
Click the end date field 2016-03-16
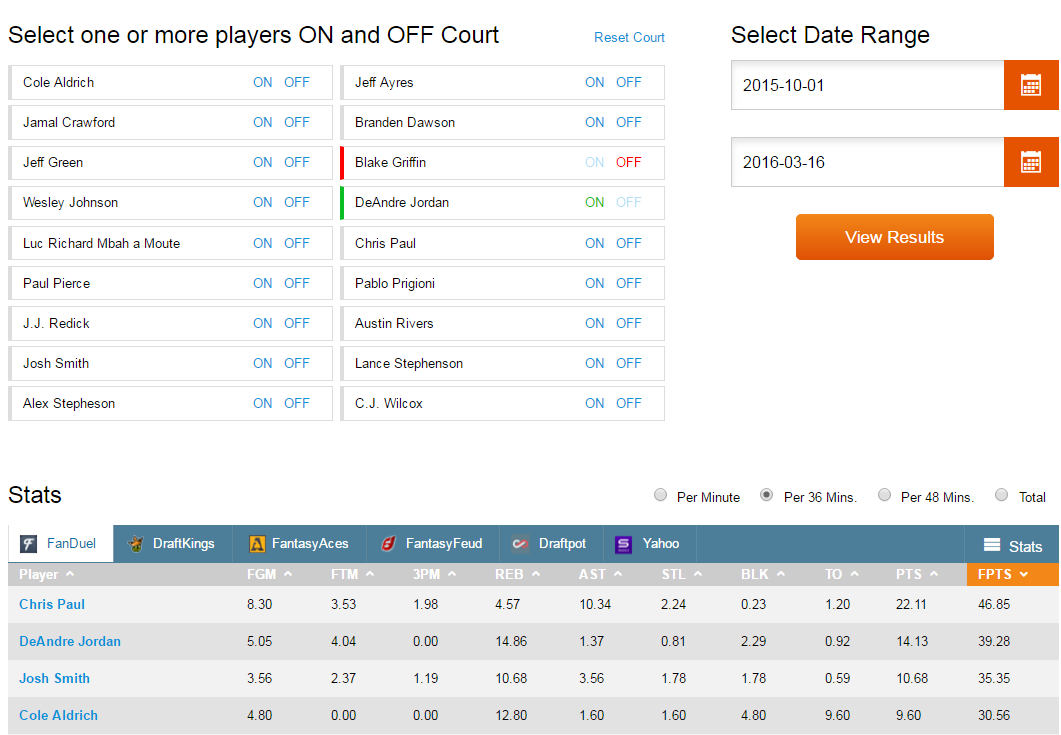click(x=867, y=162)
